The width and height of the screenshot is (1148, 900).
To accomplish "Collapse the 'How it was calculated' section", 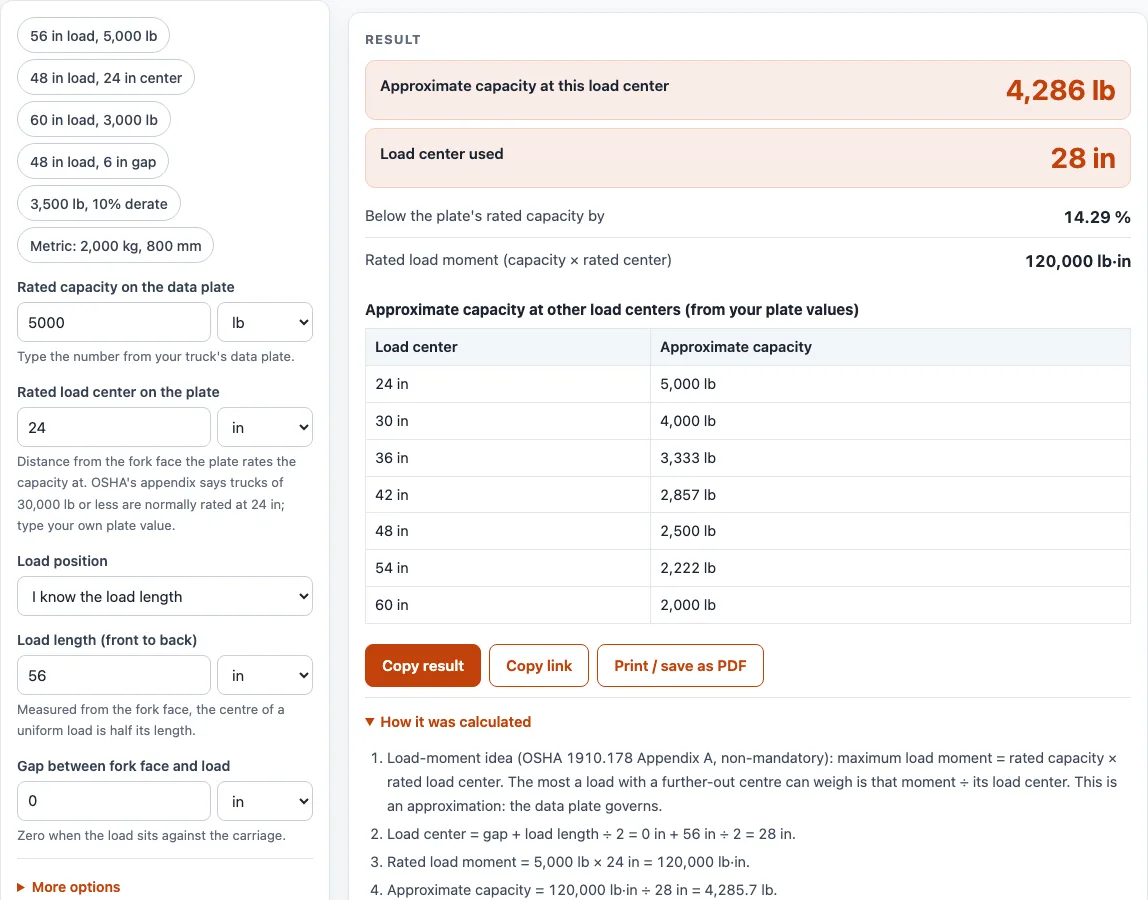I will [x=448, y=722].
